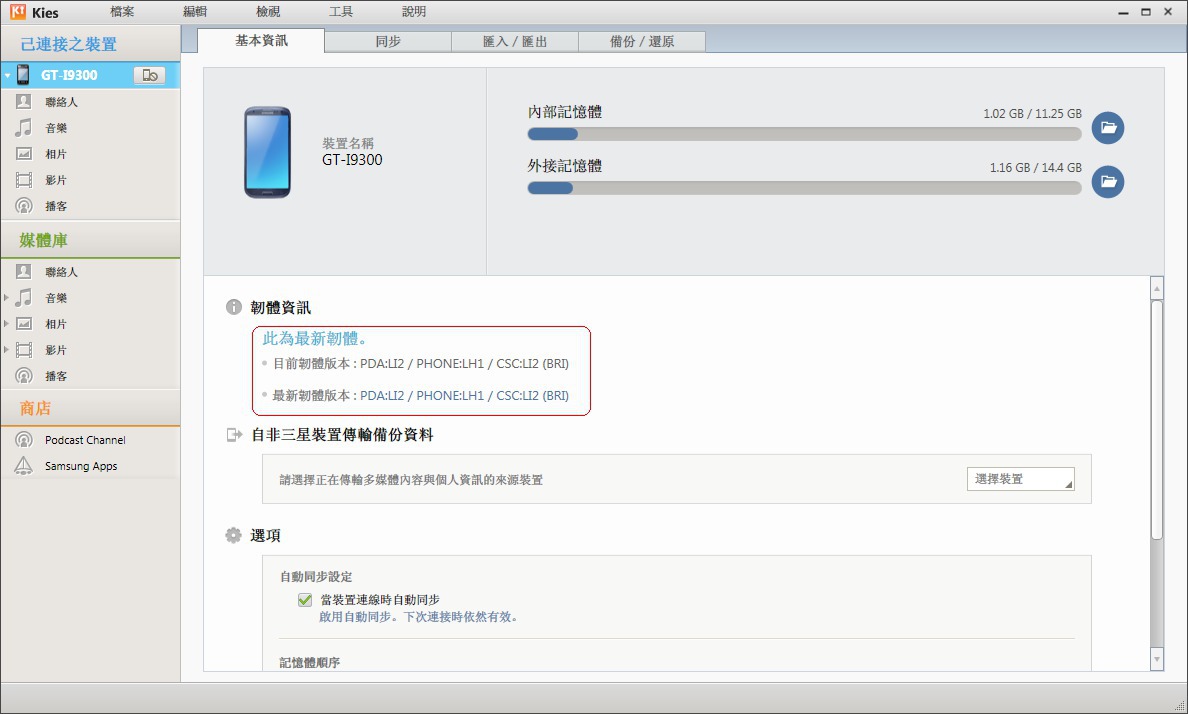The image size is (1188, 714).
Task: Click the 記憶體順序 memory order label
Action: (x=309, y=662)
